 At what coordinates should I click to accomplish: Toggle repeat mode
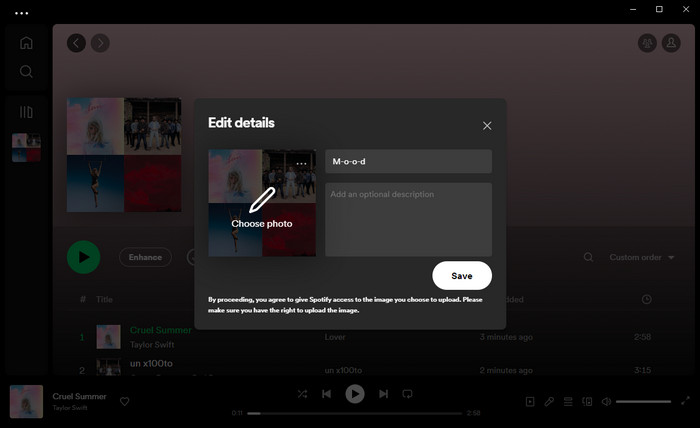tap(407, 394)
